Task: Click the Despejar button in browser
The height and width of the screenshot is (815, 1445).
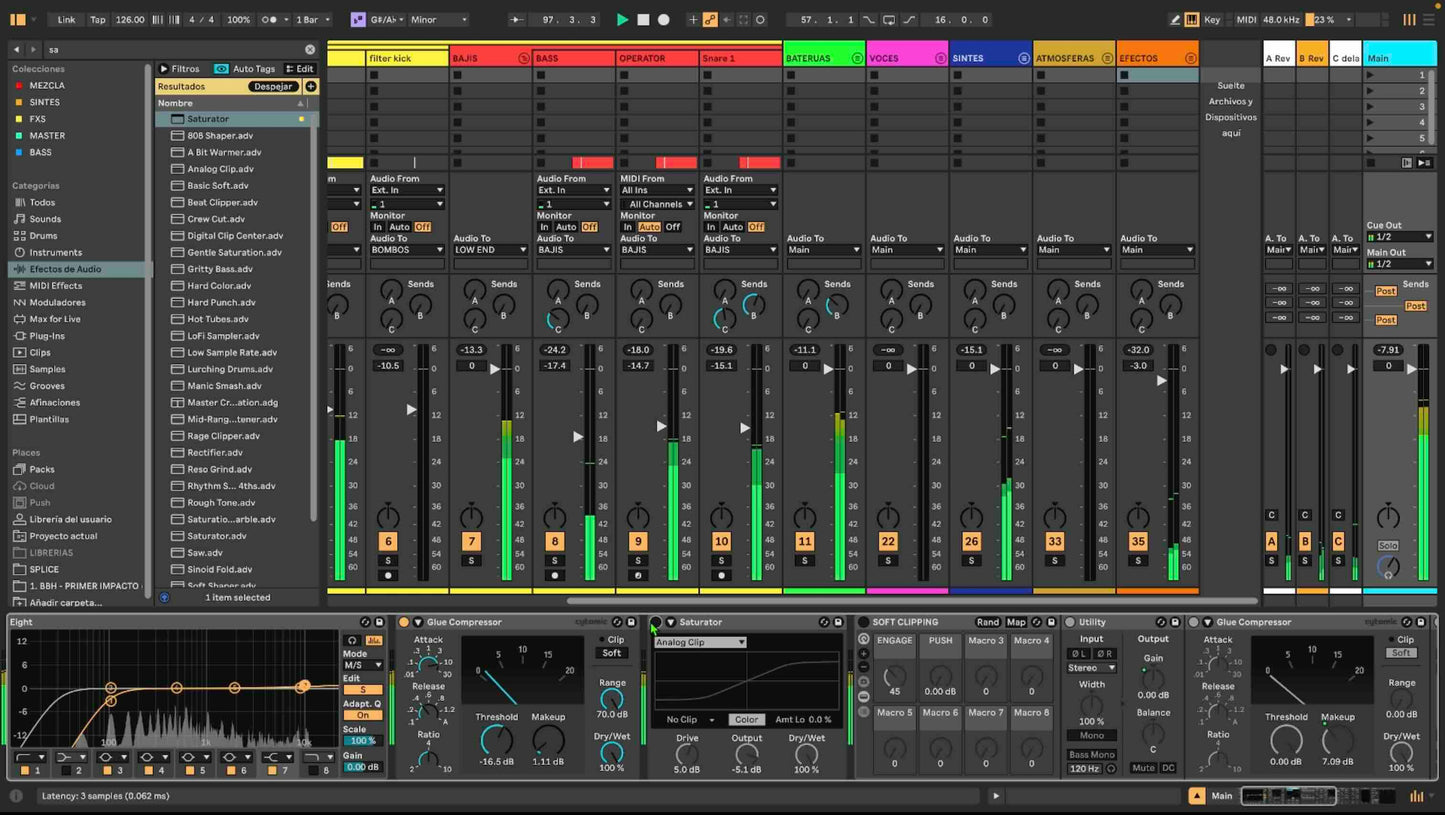Action: tap(273, 86)
